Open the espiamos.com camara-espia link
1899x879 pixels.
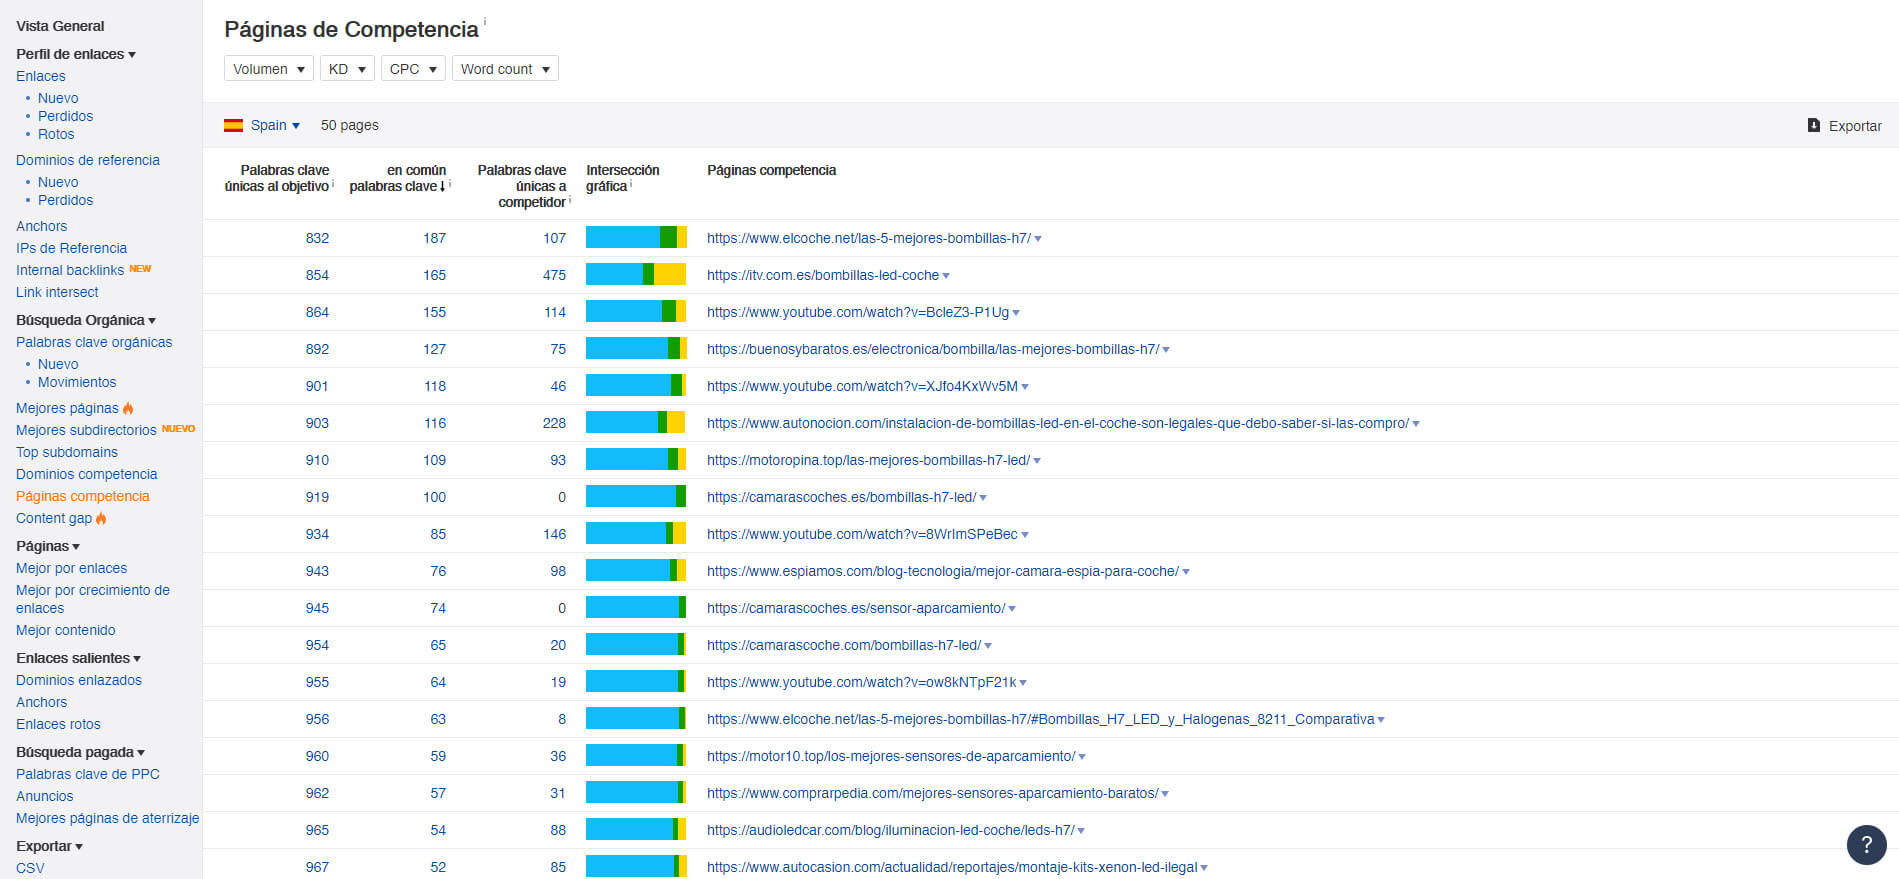pos(943,571)
